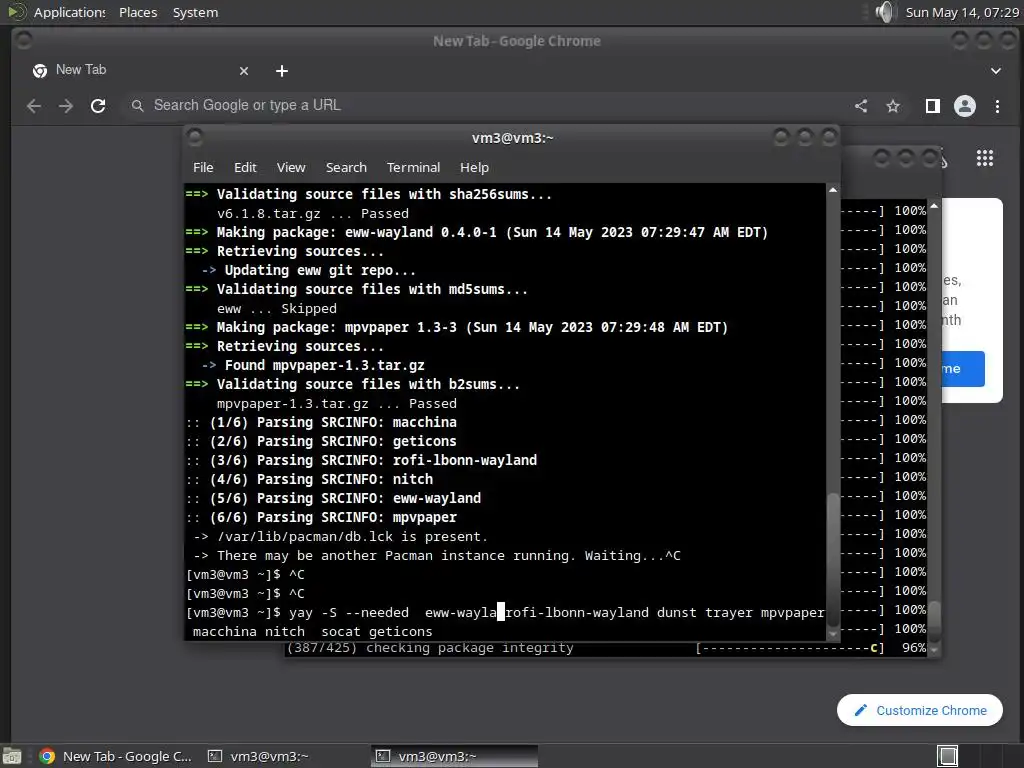The height and width of the screenshot is (768, 1024).
Task: Open terminal File menu
Action: tap(203, 167)
